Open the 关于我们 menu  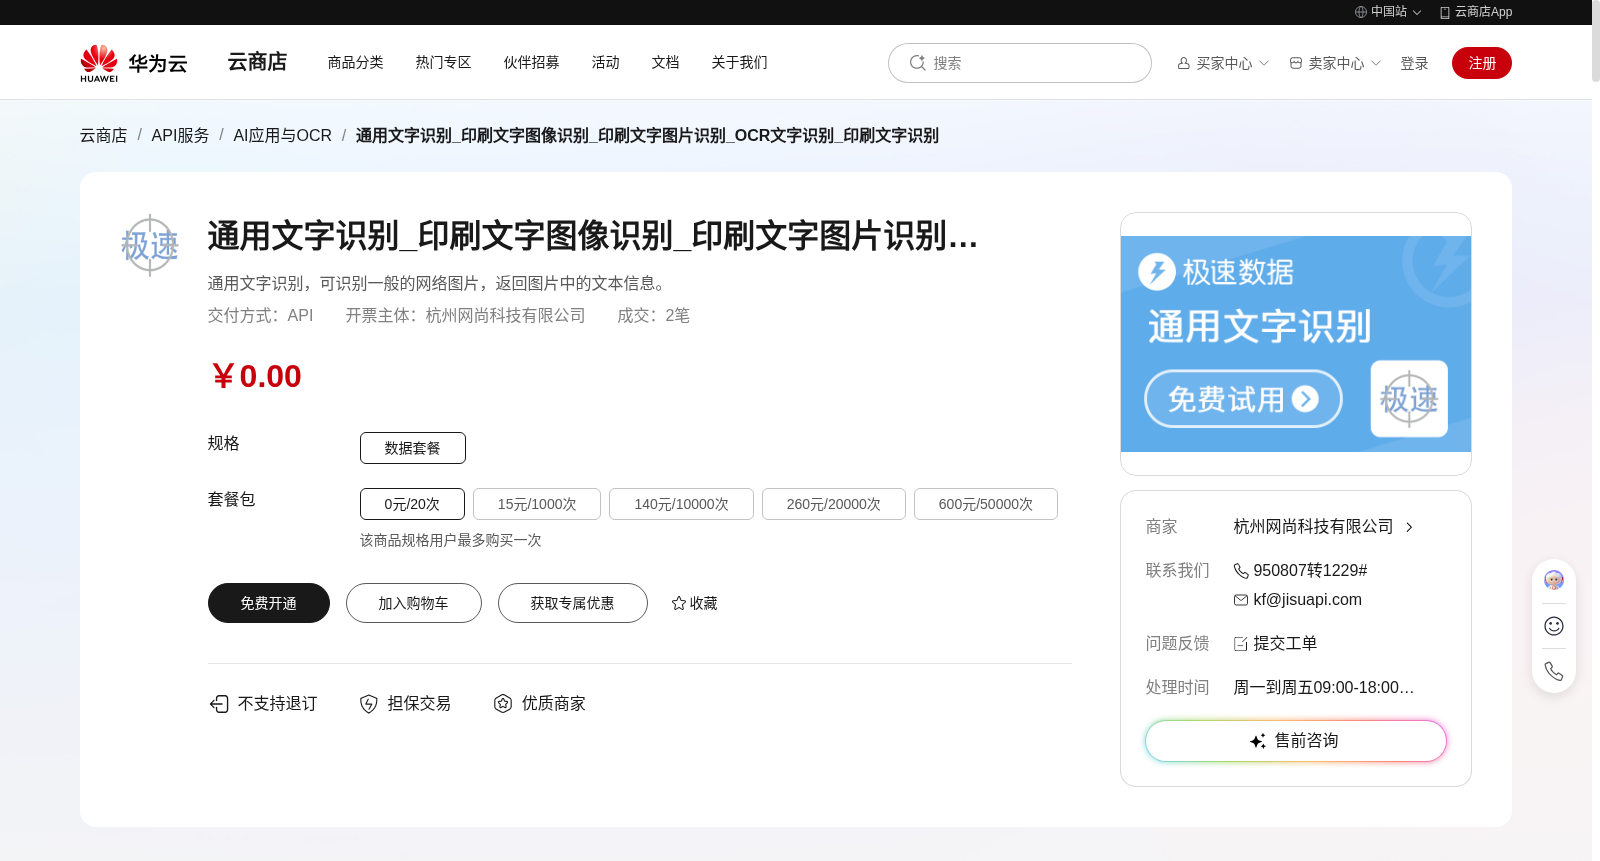point(740,62)
